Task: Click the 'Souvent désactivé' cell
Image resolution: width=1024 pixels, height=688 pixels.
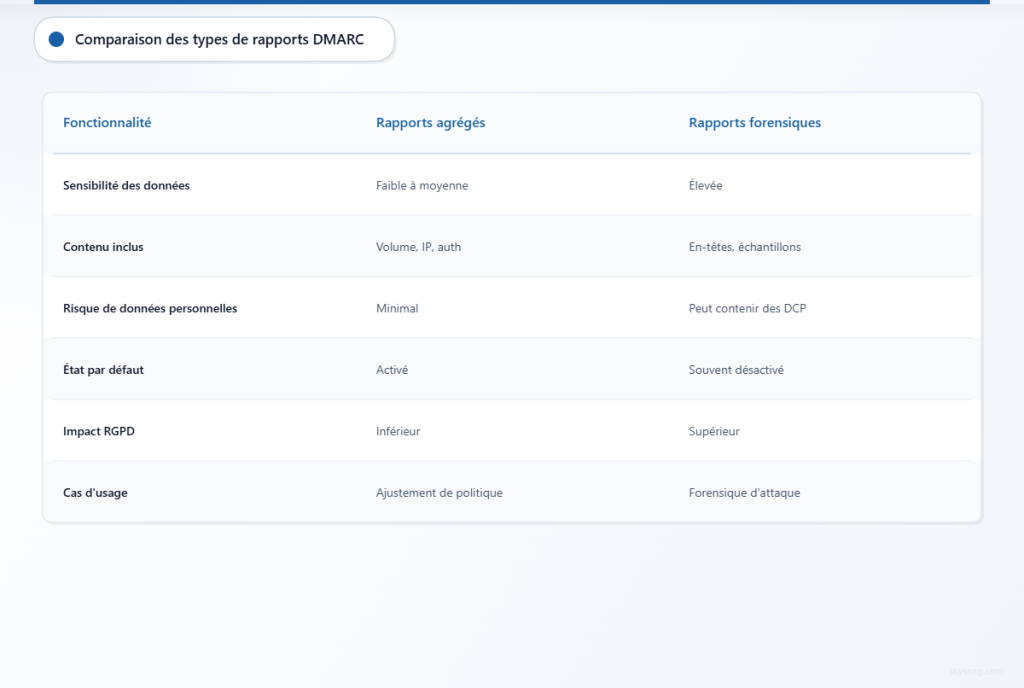Action: [736, 369]
